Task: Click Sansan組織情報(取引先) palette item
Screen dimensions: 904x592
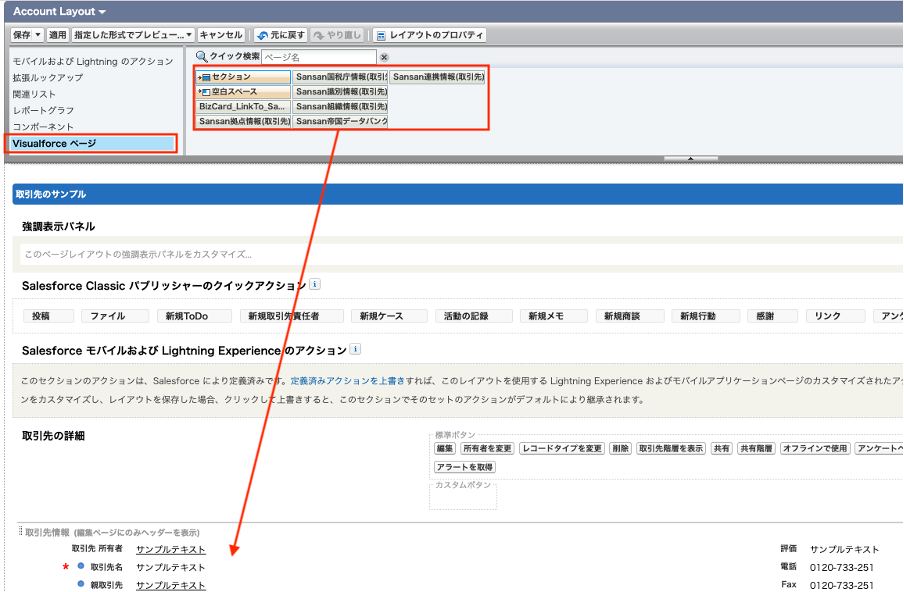Action: tap(340, 107)
